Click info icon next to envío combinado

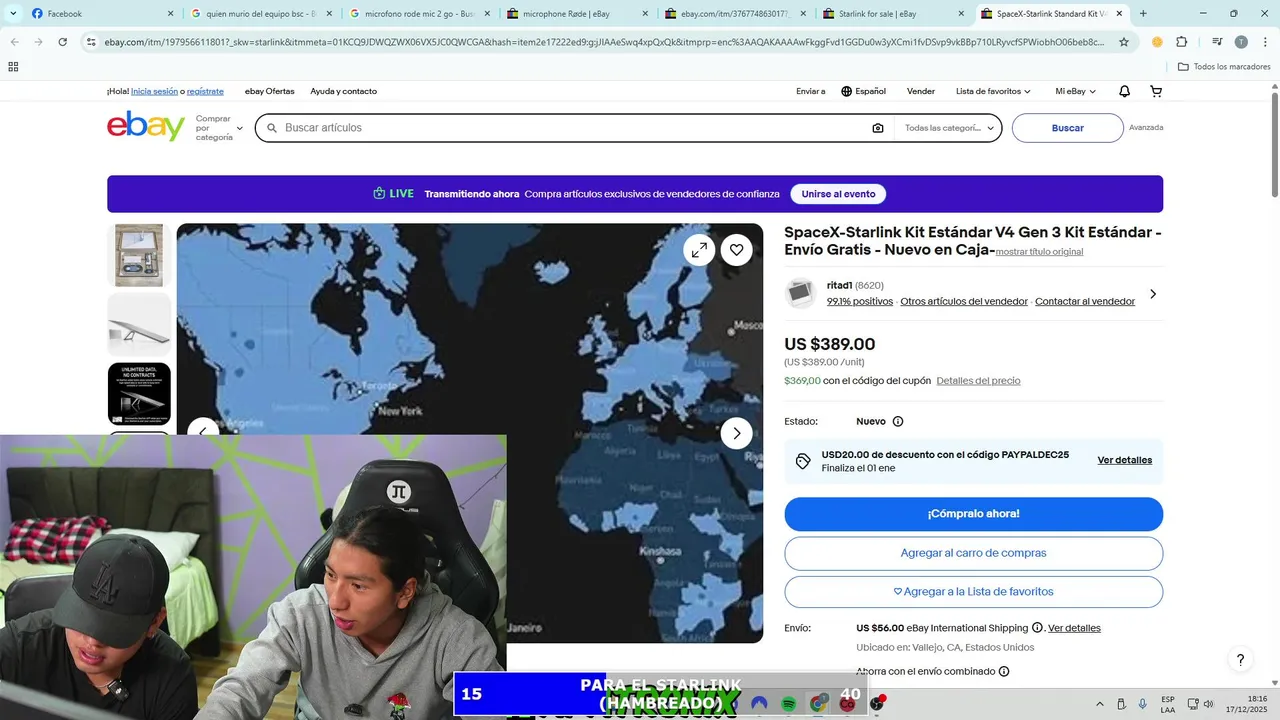1004,672
